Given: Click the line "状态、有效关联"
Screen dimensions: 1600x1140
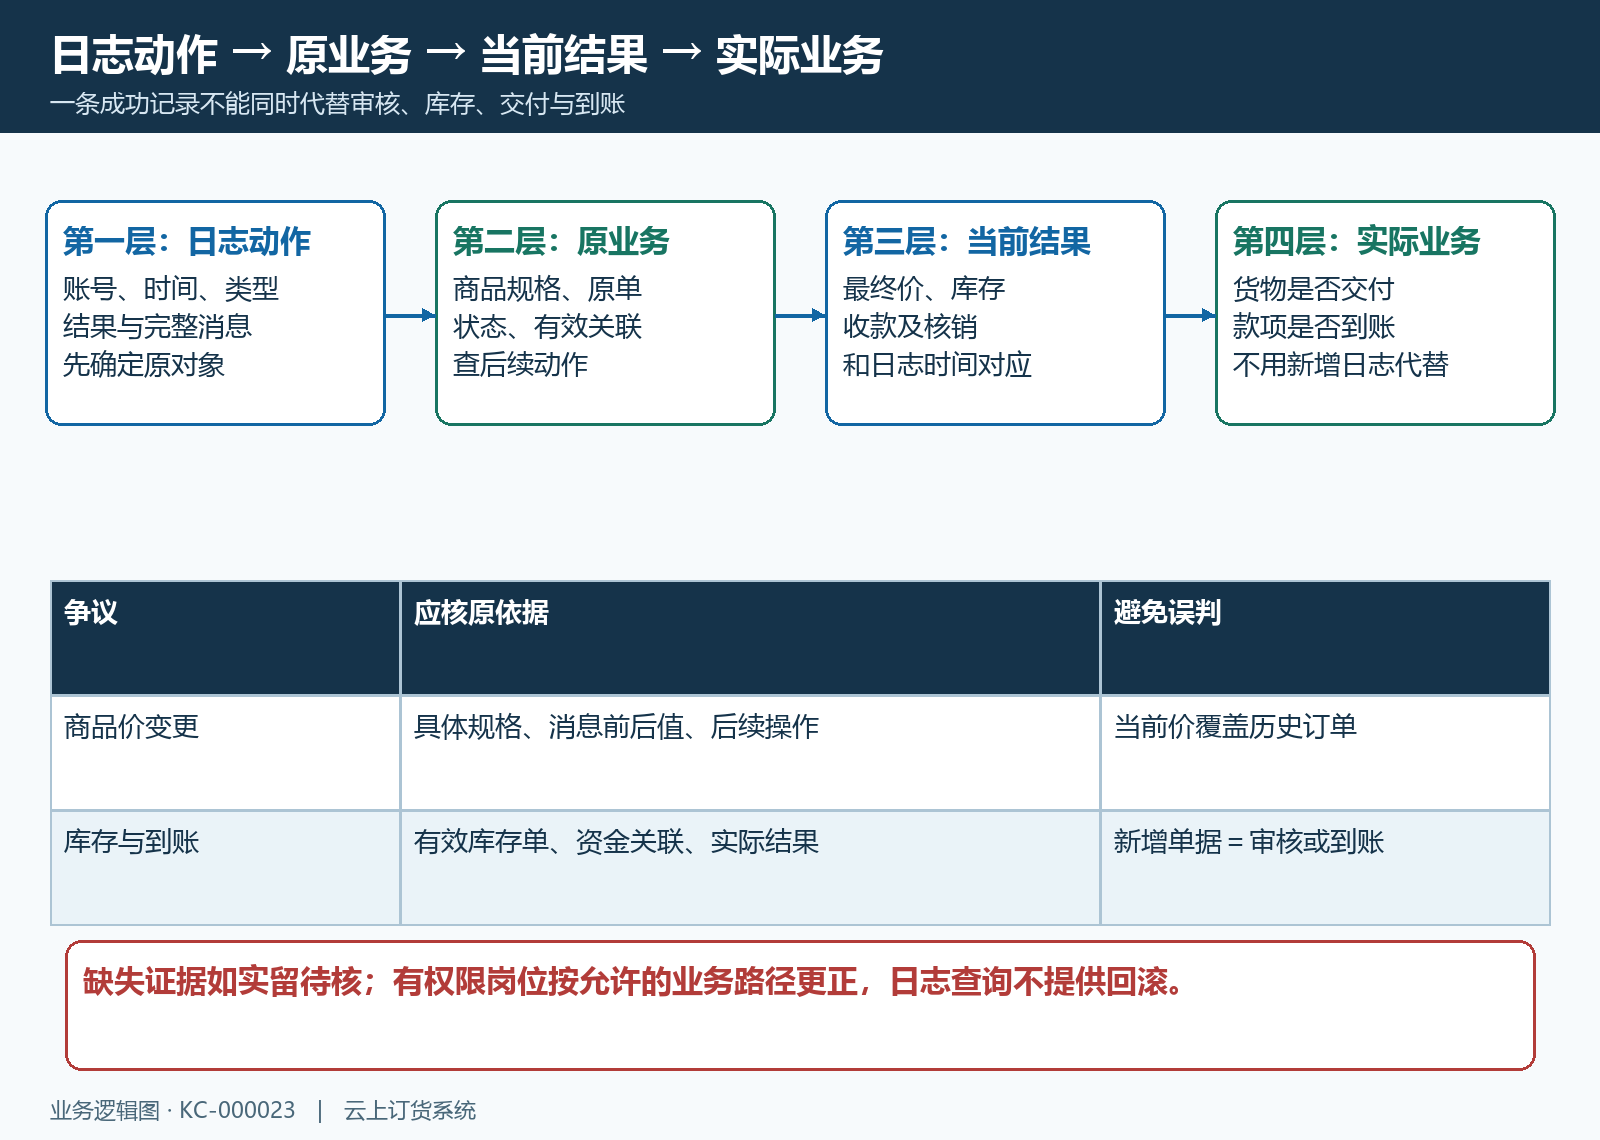Looking at the screenshot, I should point(547,327).
